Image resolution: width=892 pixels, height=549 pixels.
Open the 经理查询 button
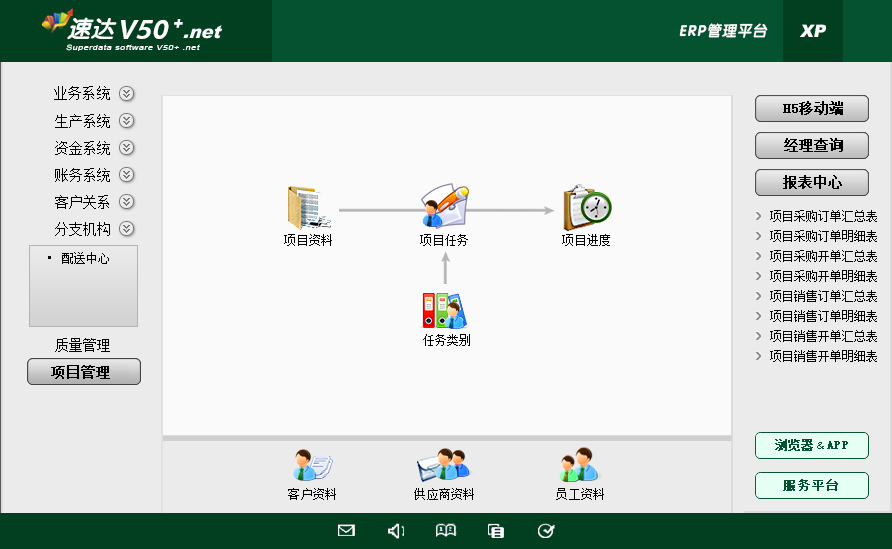812,145
